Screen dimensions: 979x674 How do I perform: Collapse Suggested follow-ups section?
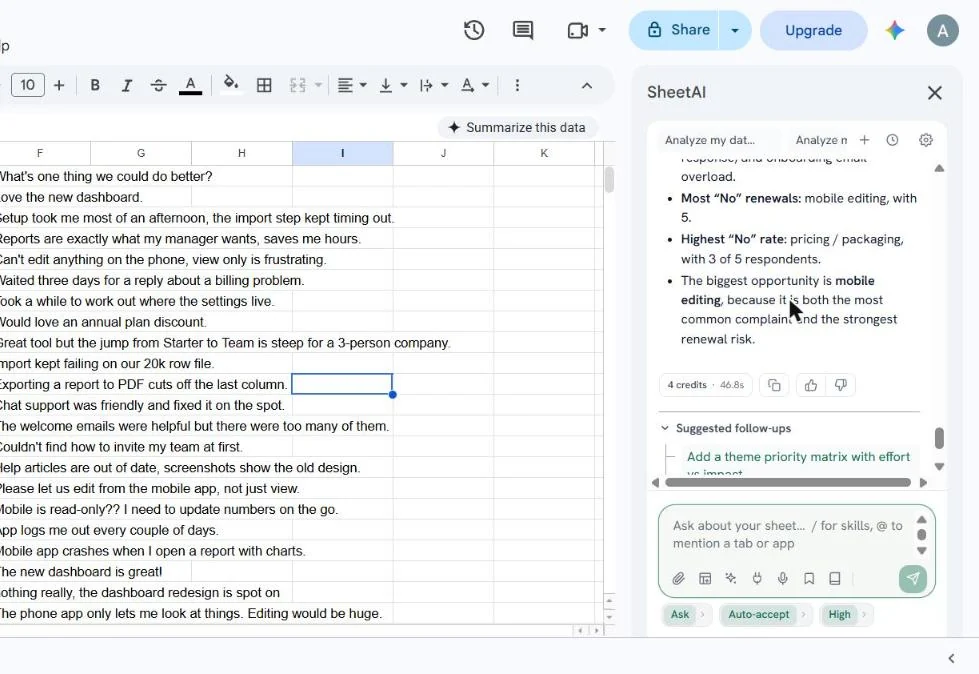[x=665, y=428]
